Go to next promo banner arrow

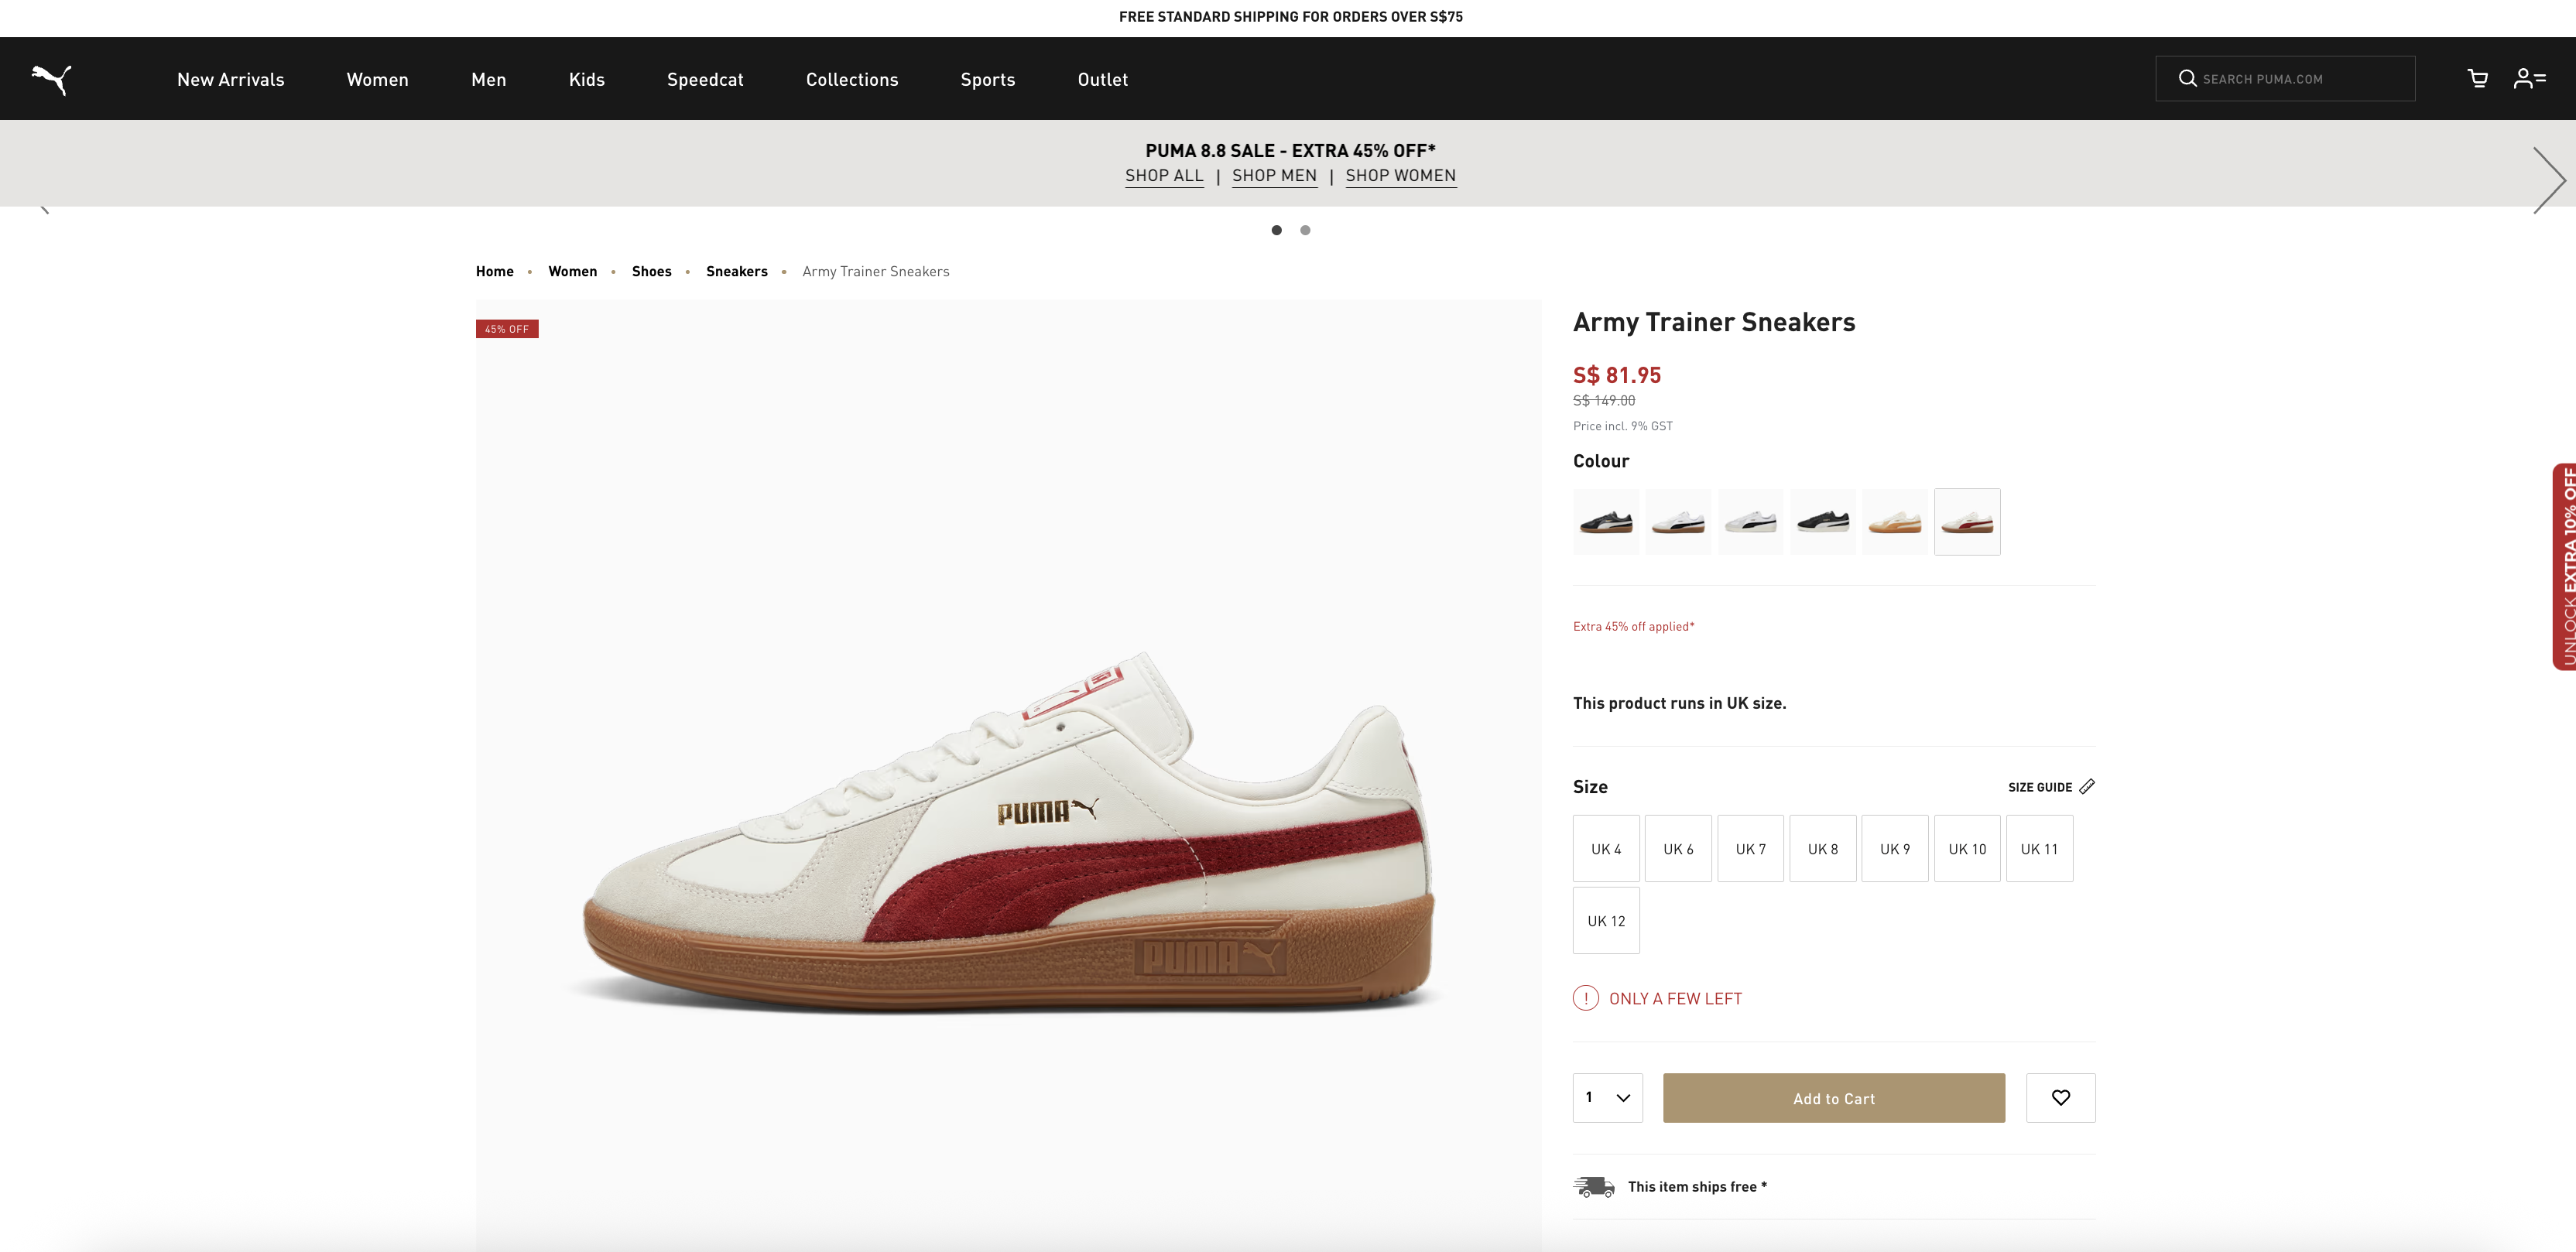(x=2548, y=180)
